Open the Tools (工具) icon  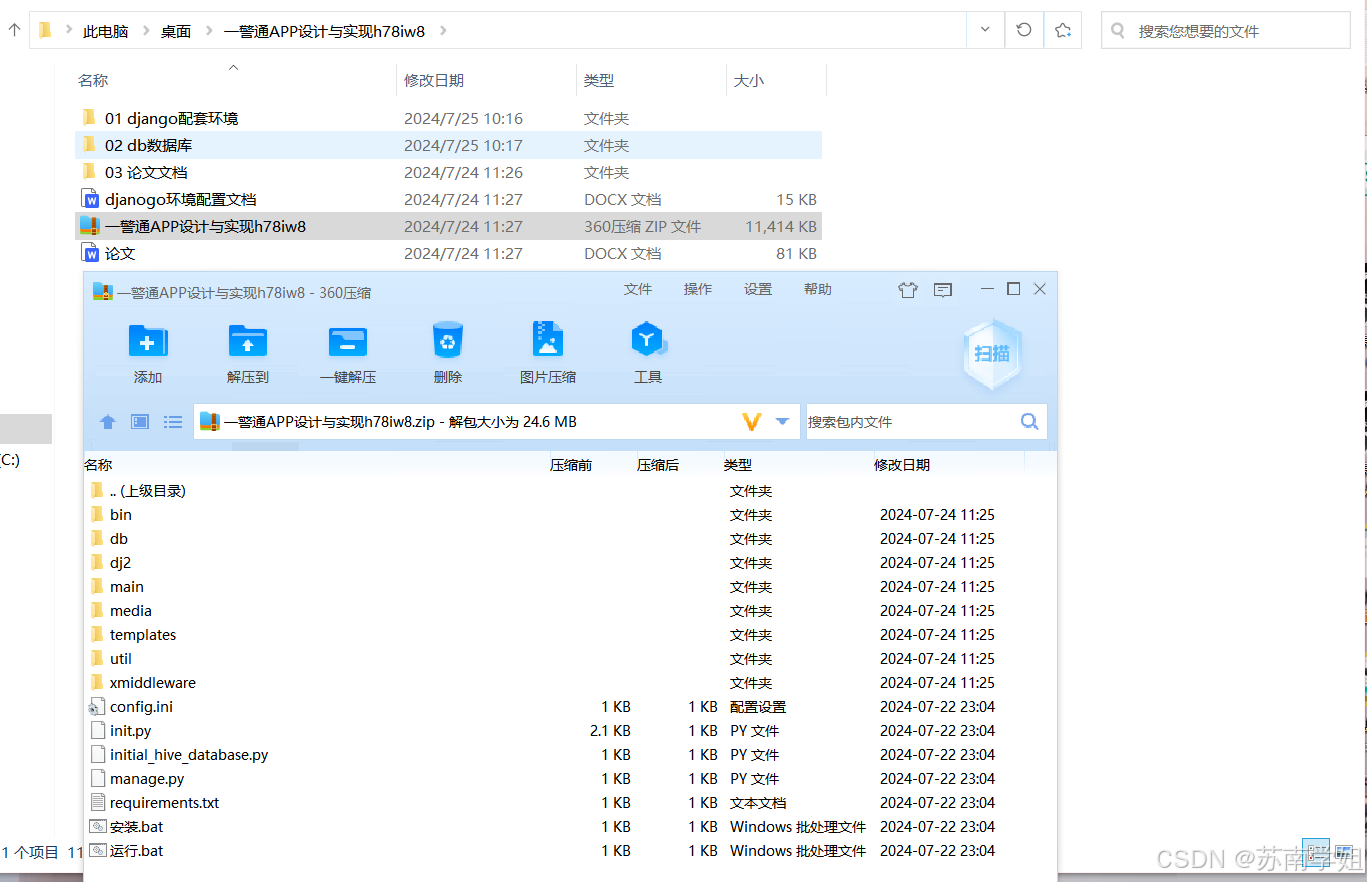coord(648,340)
